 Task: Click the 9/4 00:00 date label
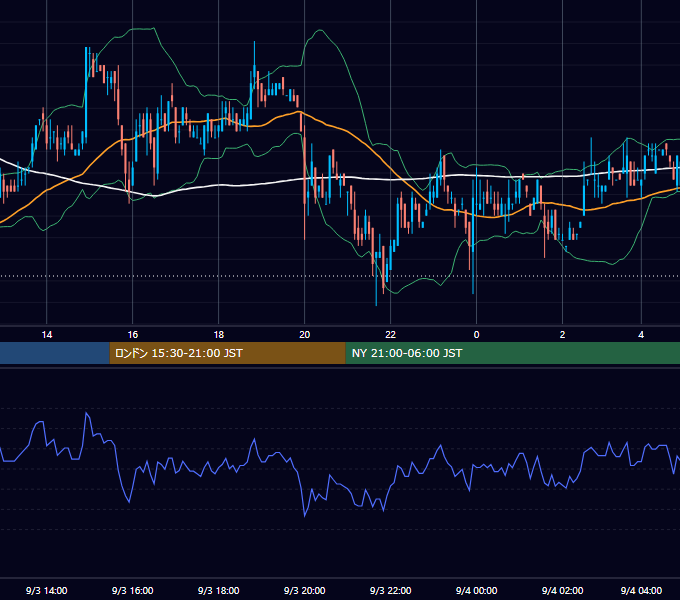(476, 590)
